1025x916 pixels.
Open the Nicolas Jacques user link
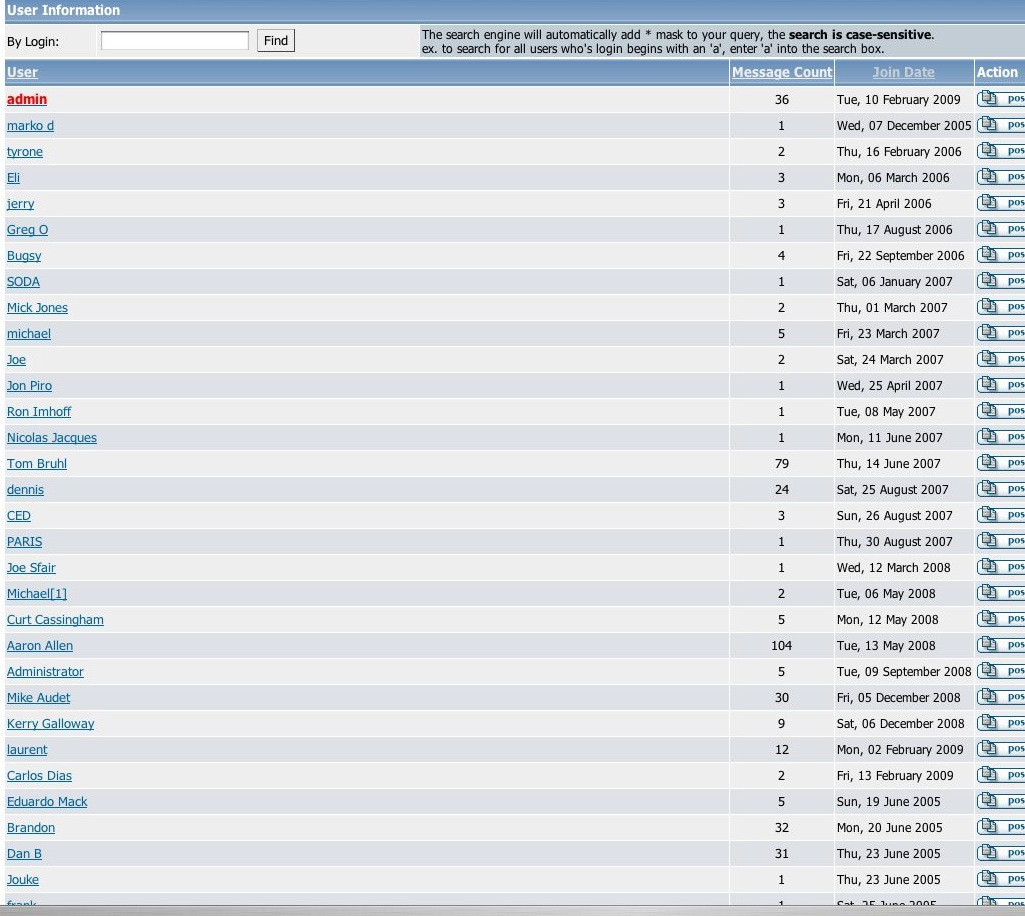(52, 438)
